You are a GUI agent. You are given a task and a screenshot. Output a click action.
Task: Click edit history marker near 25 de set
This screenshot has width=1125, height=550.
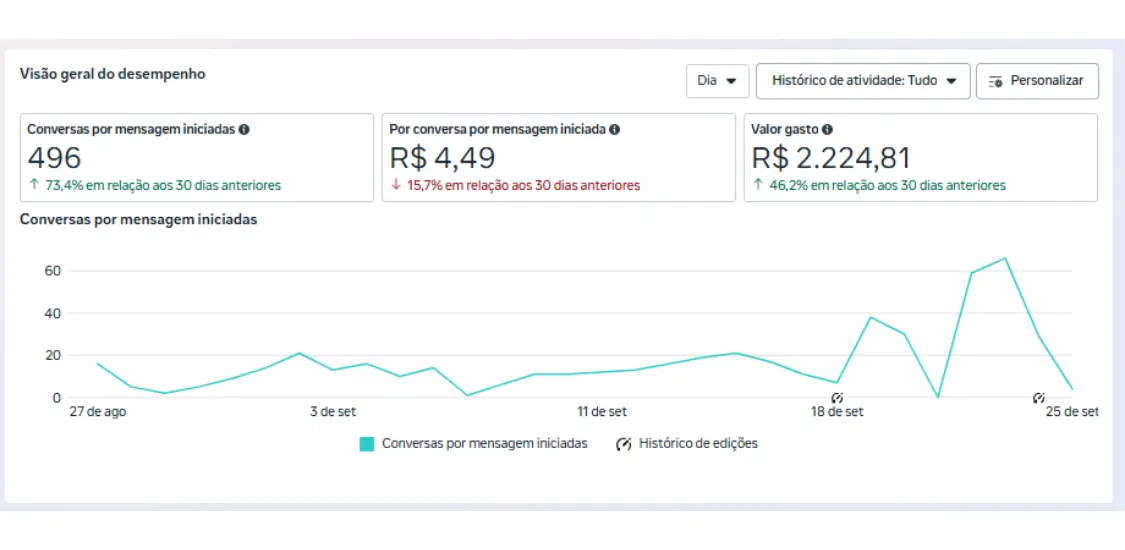pyautogui.click(x=1039, y=398)
